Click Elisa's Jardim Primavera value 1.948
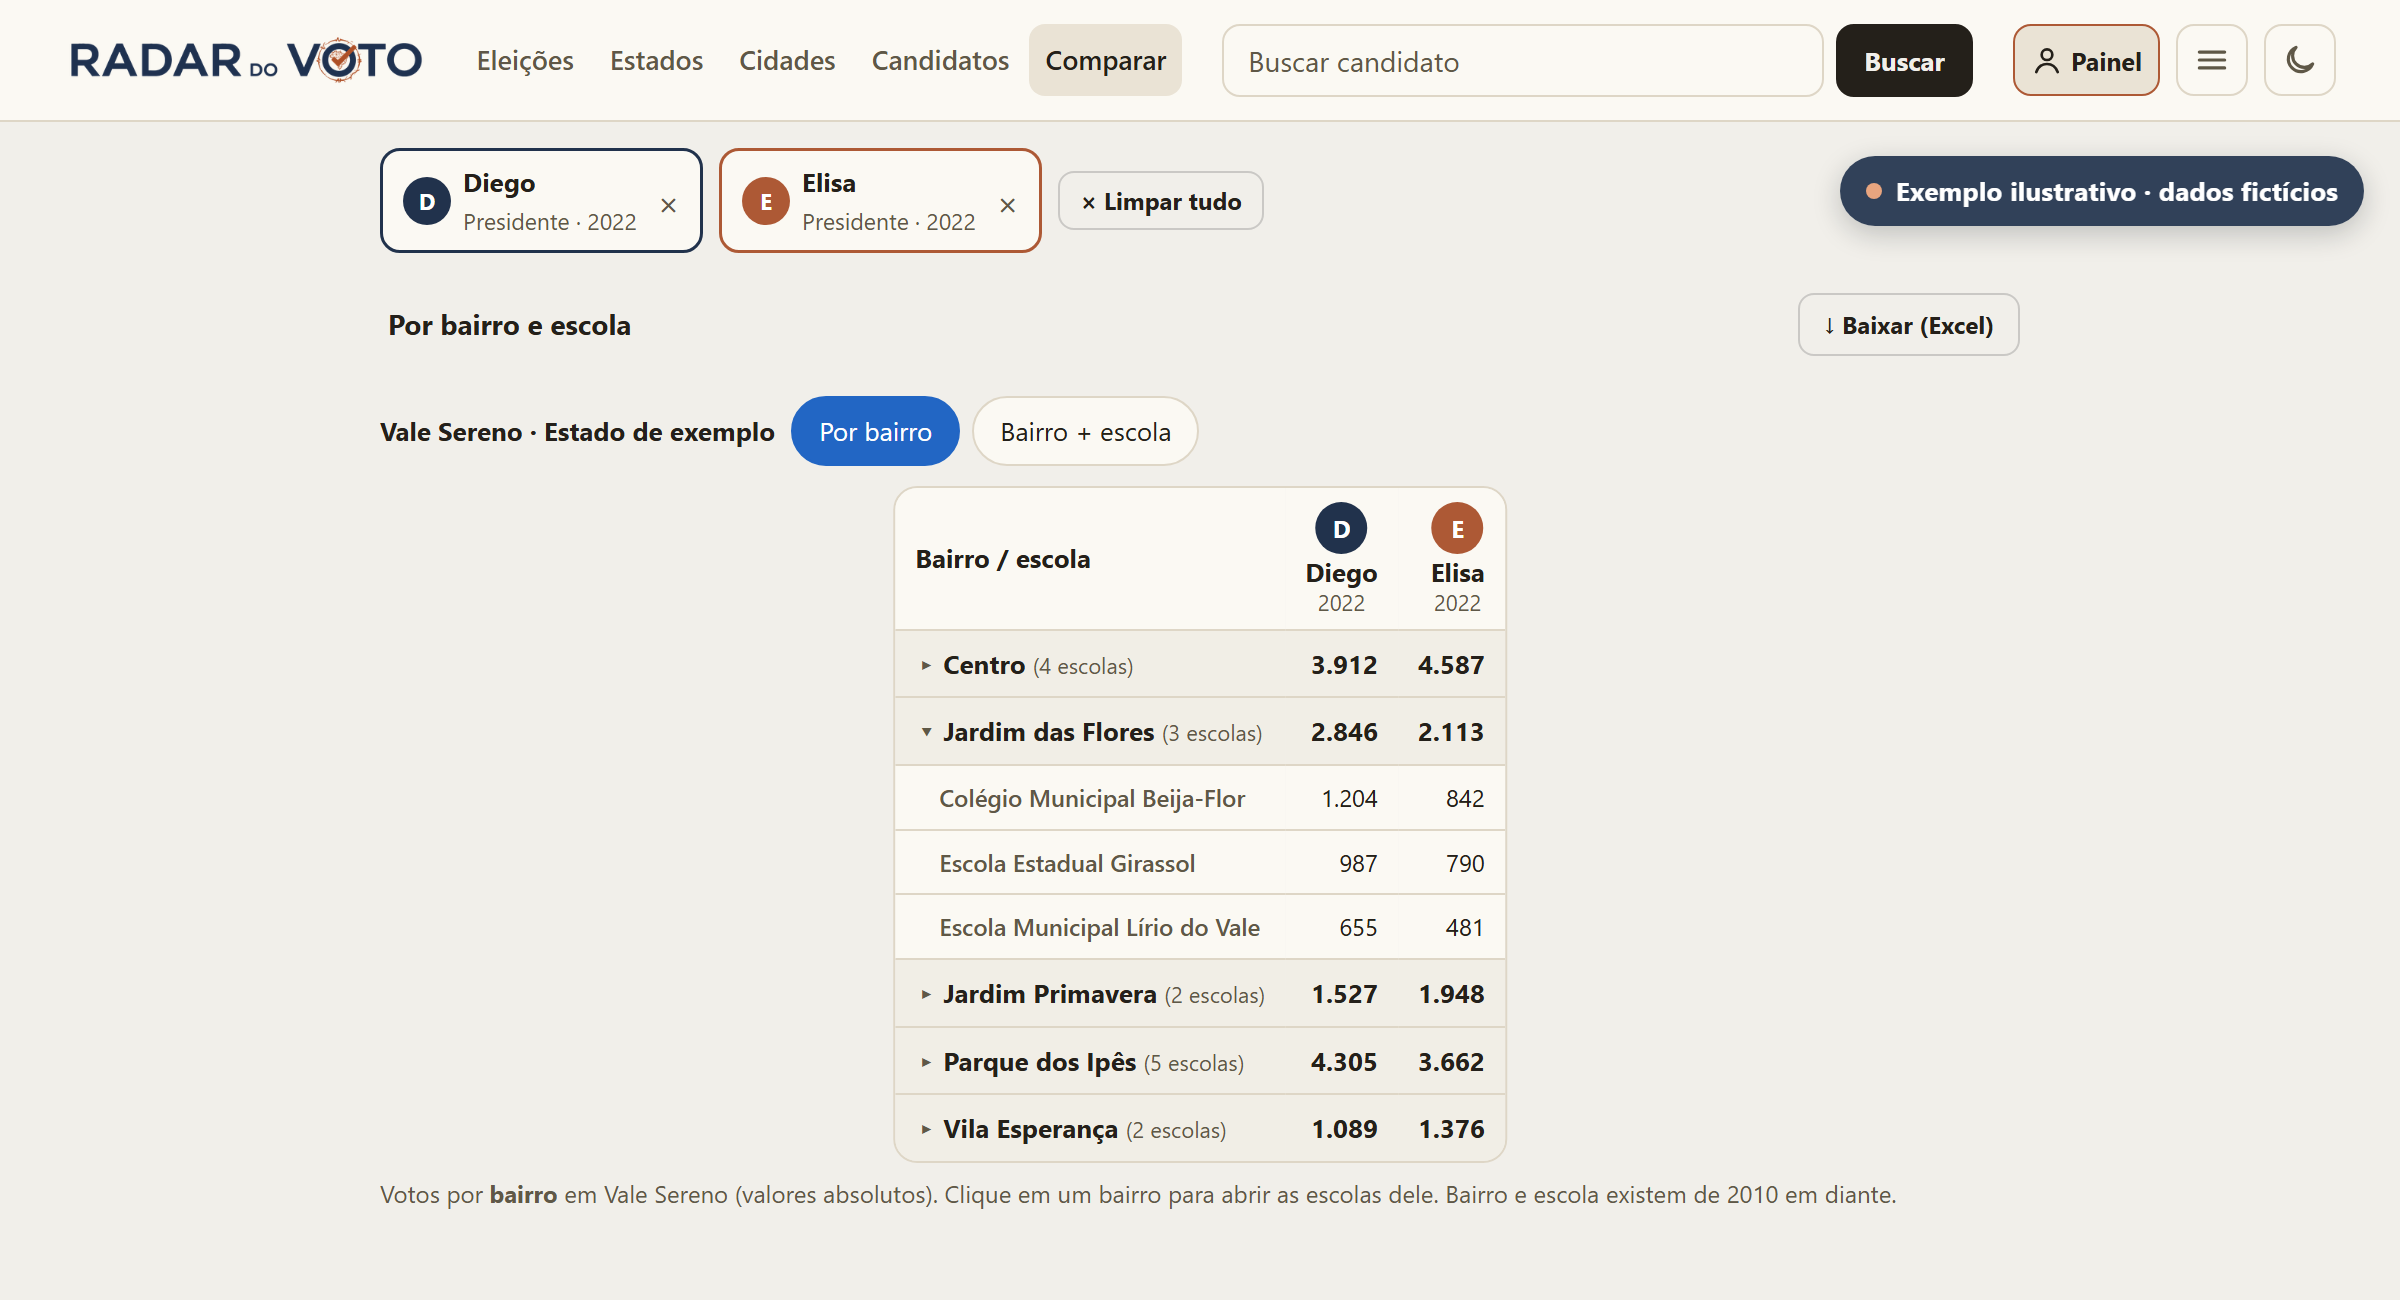The height and width of the screenshot is (1300, 2400). [1451, 994]
